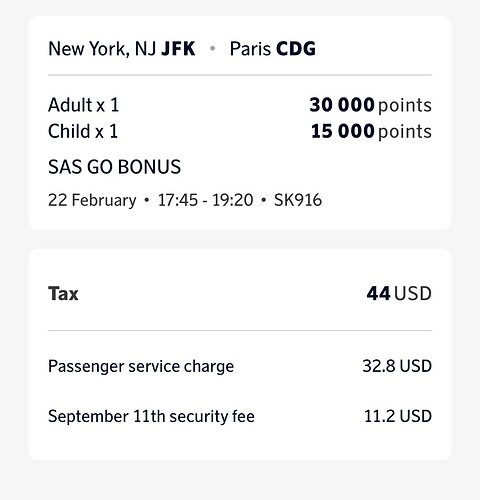Click the 22 February date
The width and height of the screenshot is (480, 500).
(92, 200)
